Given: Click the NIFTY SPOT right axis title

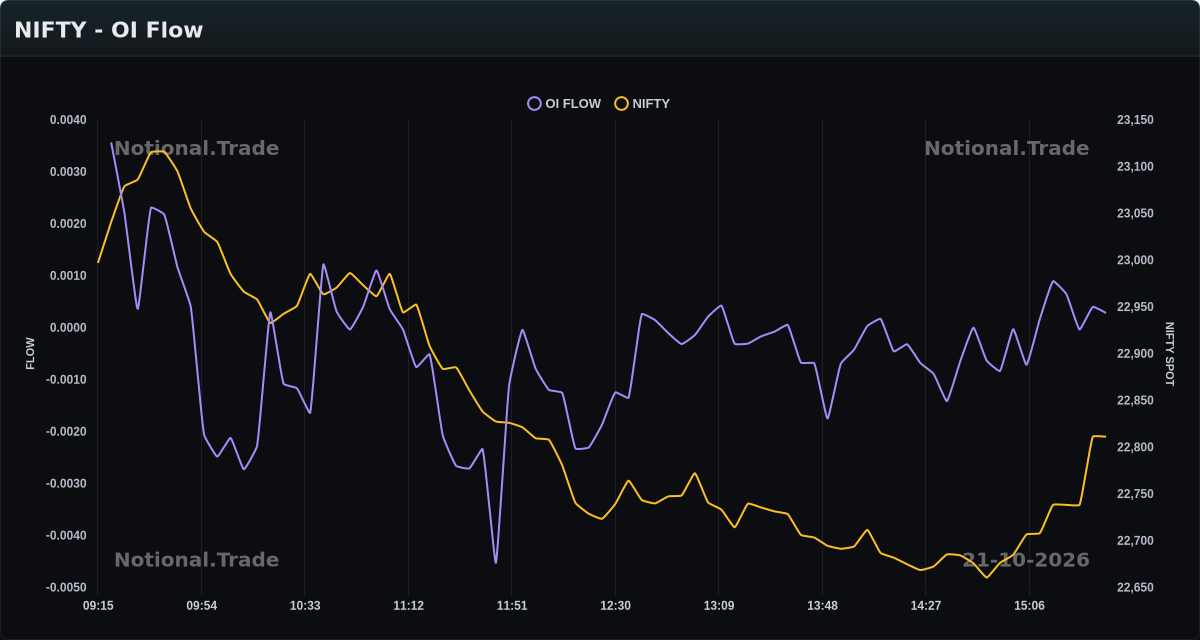Looking at the screenshot, I should 1170,354.
